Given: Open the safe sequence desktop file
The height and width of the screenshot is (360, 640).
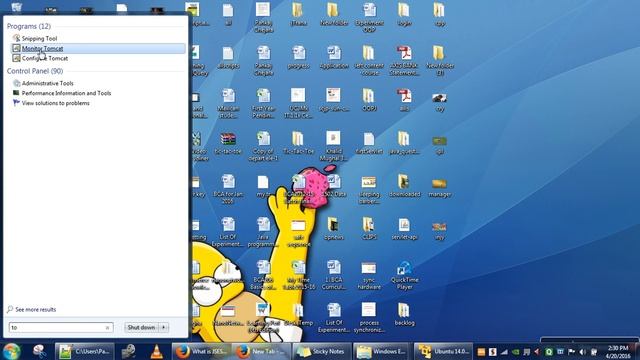Looking at the screenshot, I should tap(298, 232).
